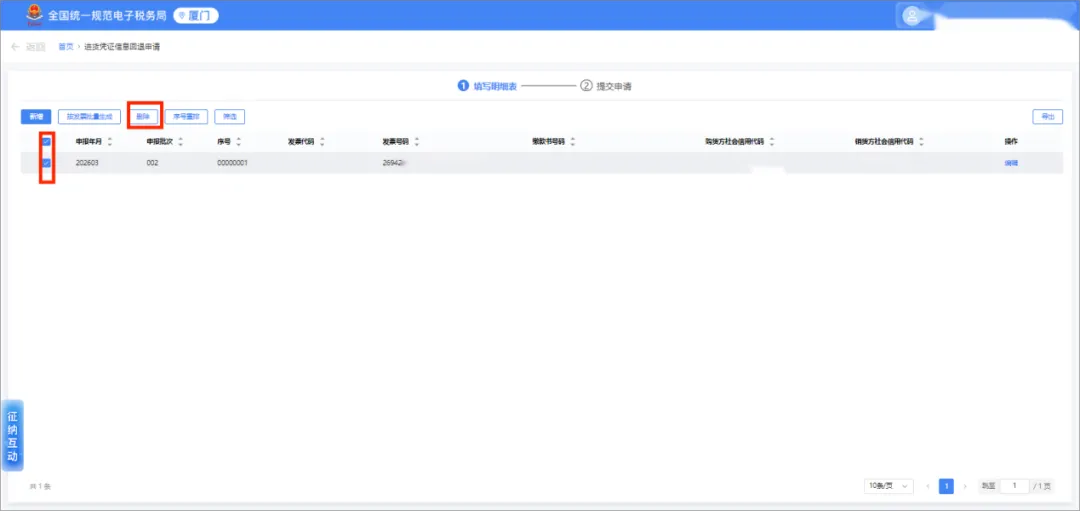Click the user avatar icon
Screen dimensions: 1080x511
click(913, 17)
